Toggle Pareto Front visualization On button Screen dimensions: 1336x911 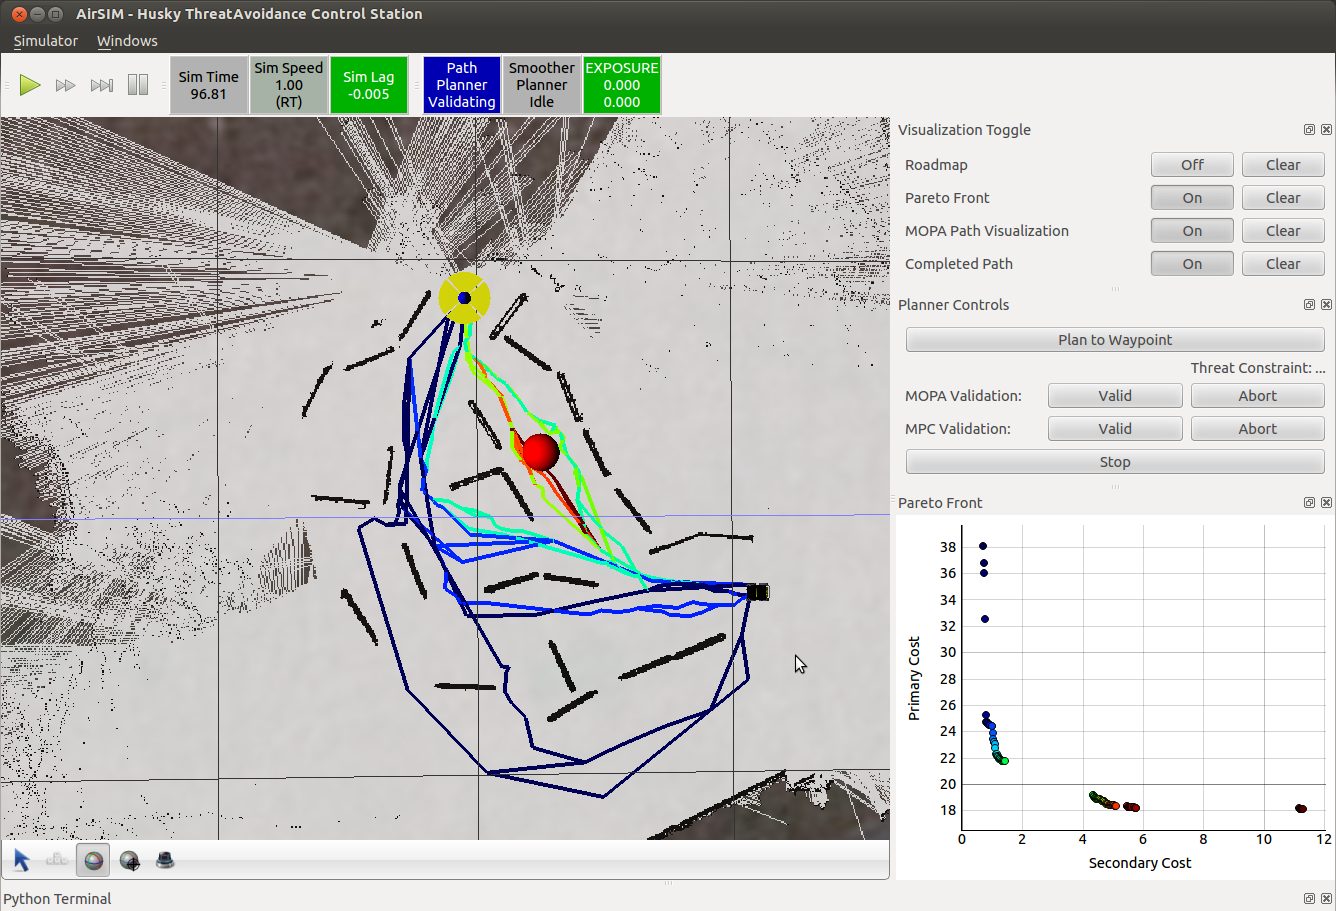(x=1192, y=198)
